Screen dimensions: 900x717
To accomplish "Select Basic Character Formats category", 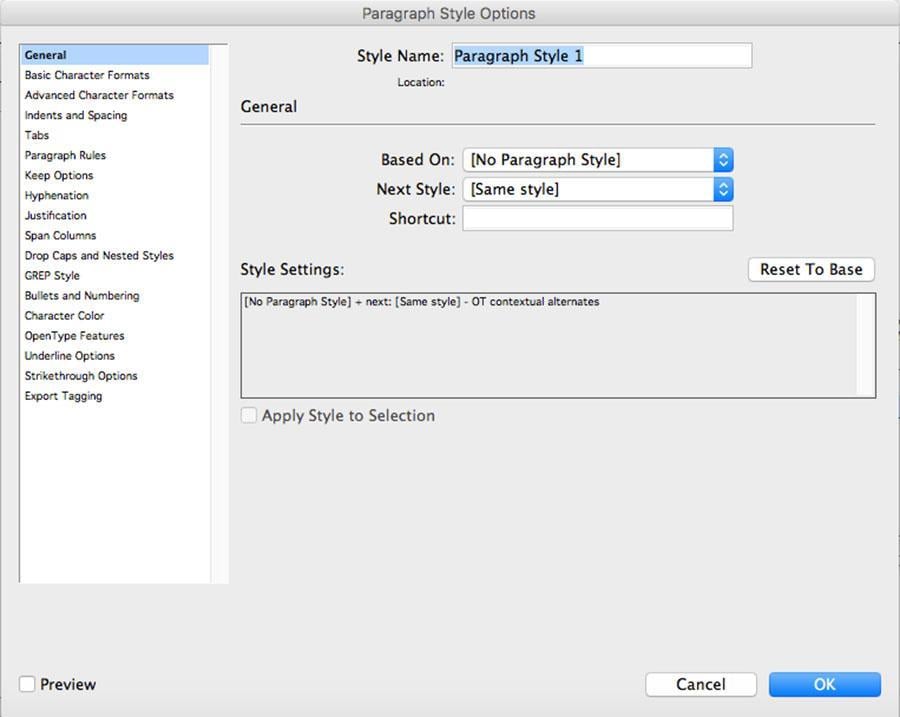I will click(87, 75).
